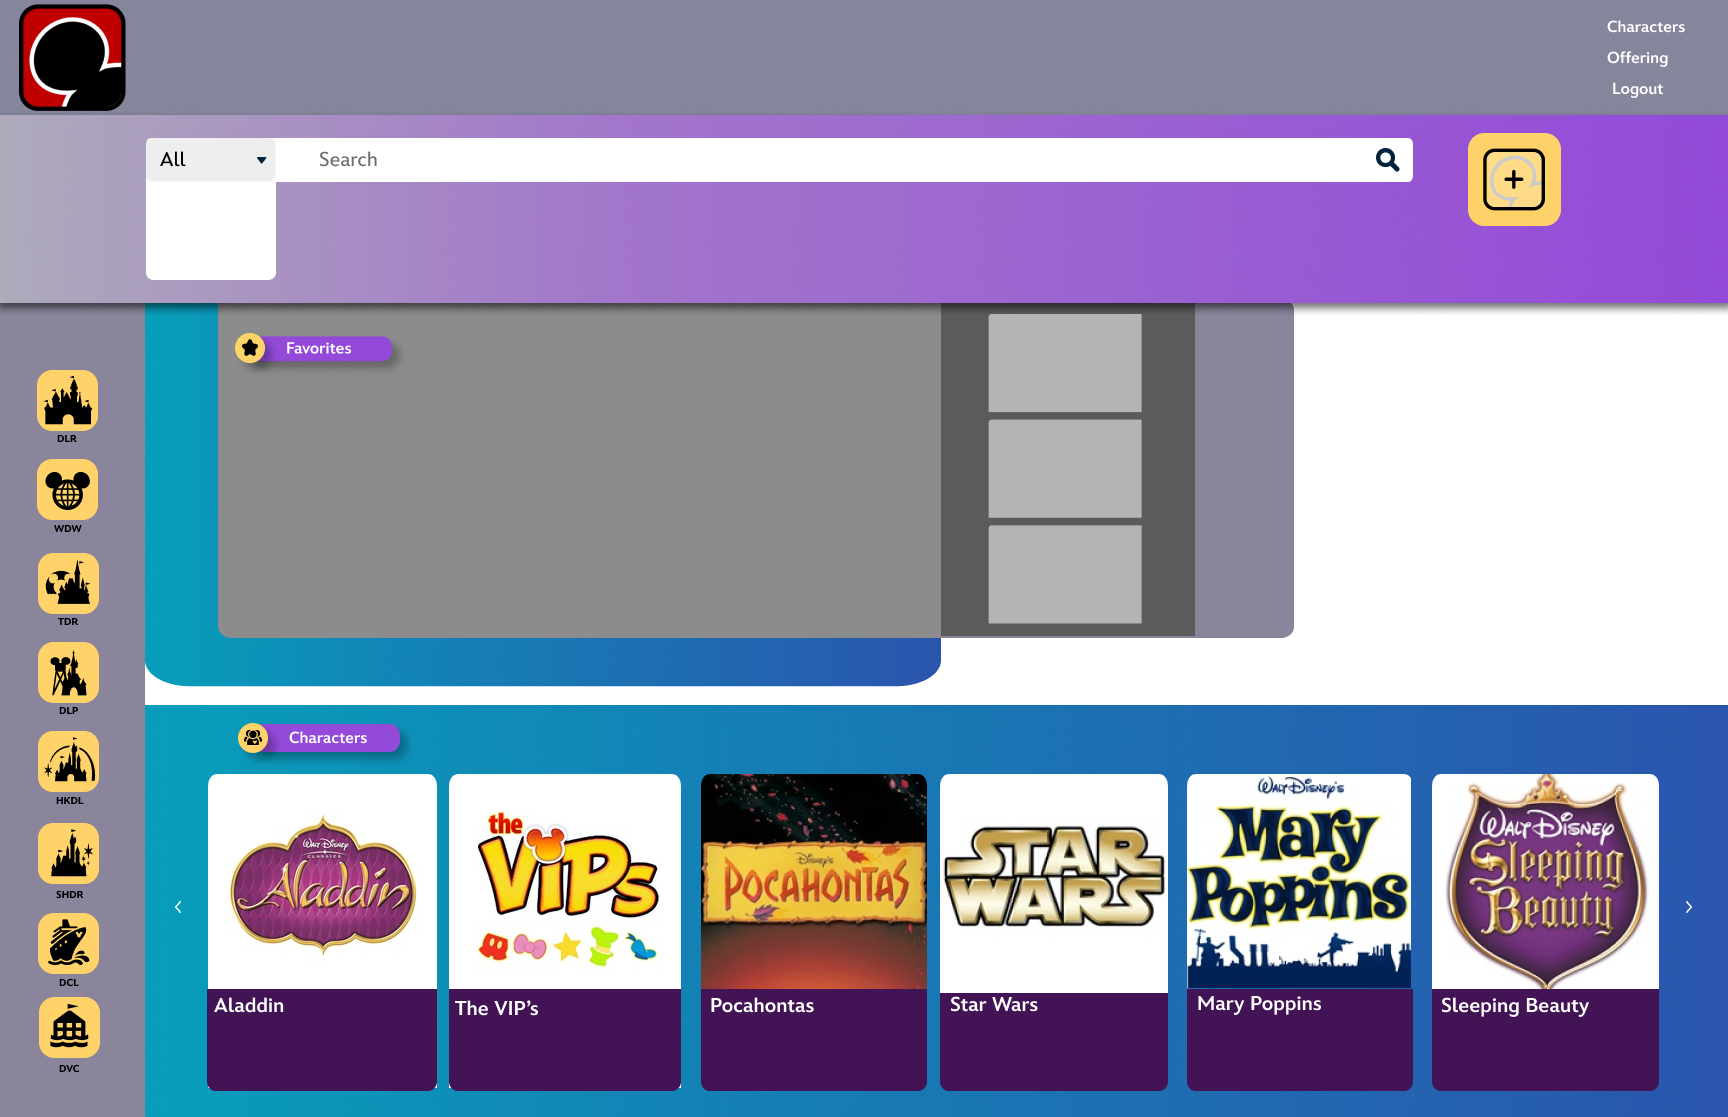
Task: Open Characters in top navigation
Action: pos(1646,27)
